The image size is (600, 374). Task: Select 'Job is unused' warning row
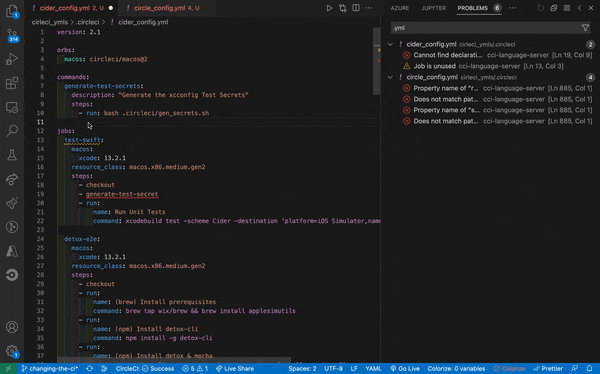pos(492,66)
